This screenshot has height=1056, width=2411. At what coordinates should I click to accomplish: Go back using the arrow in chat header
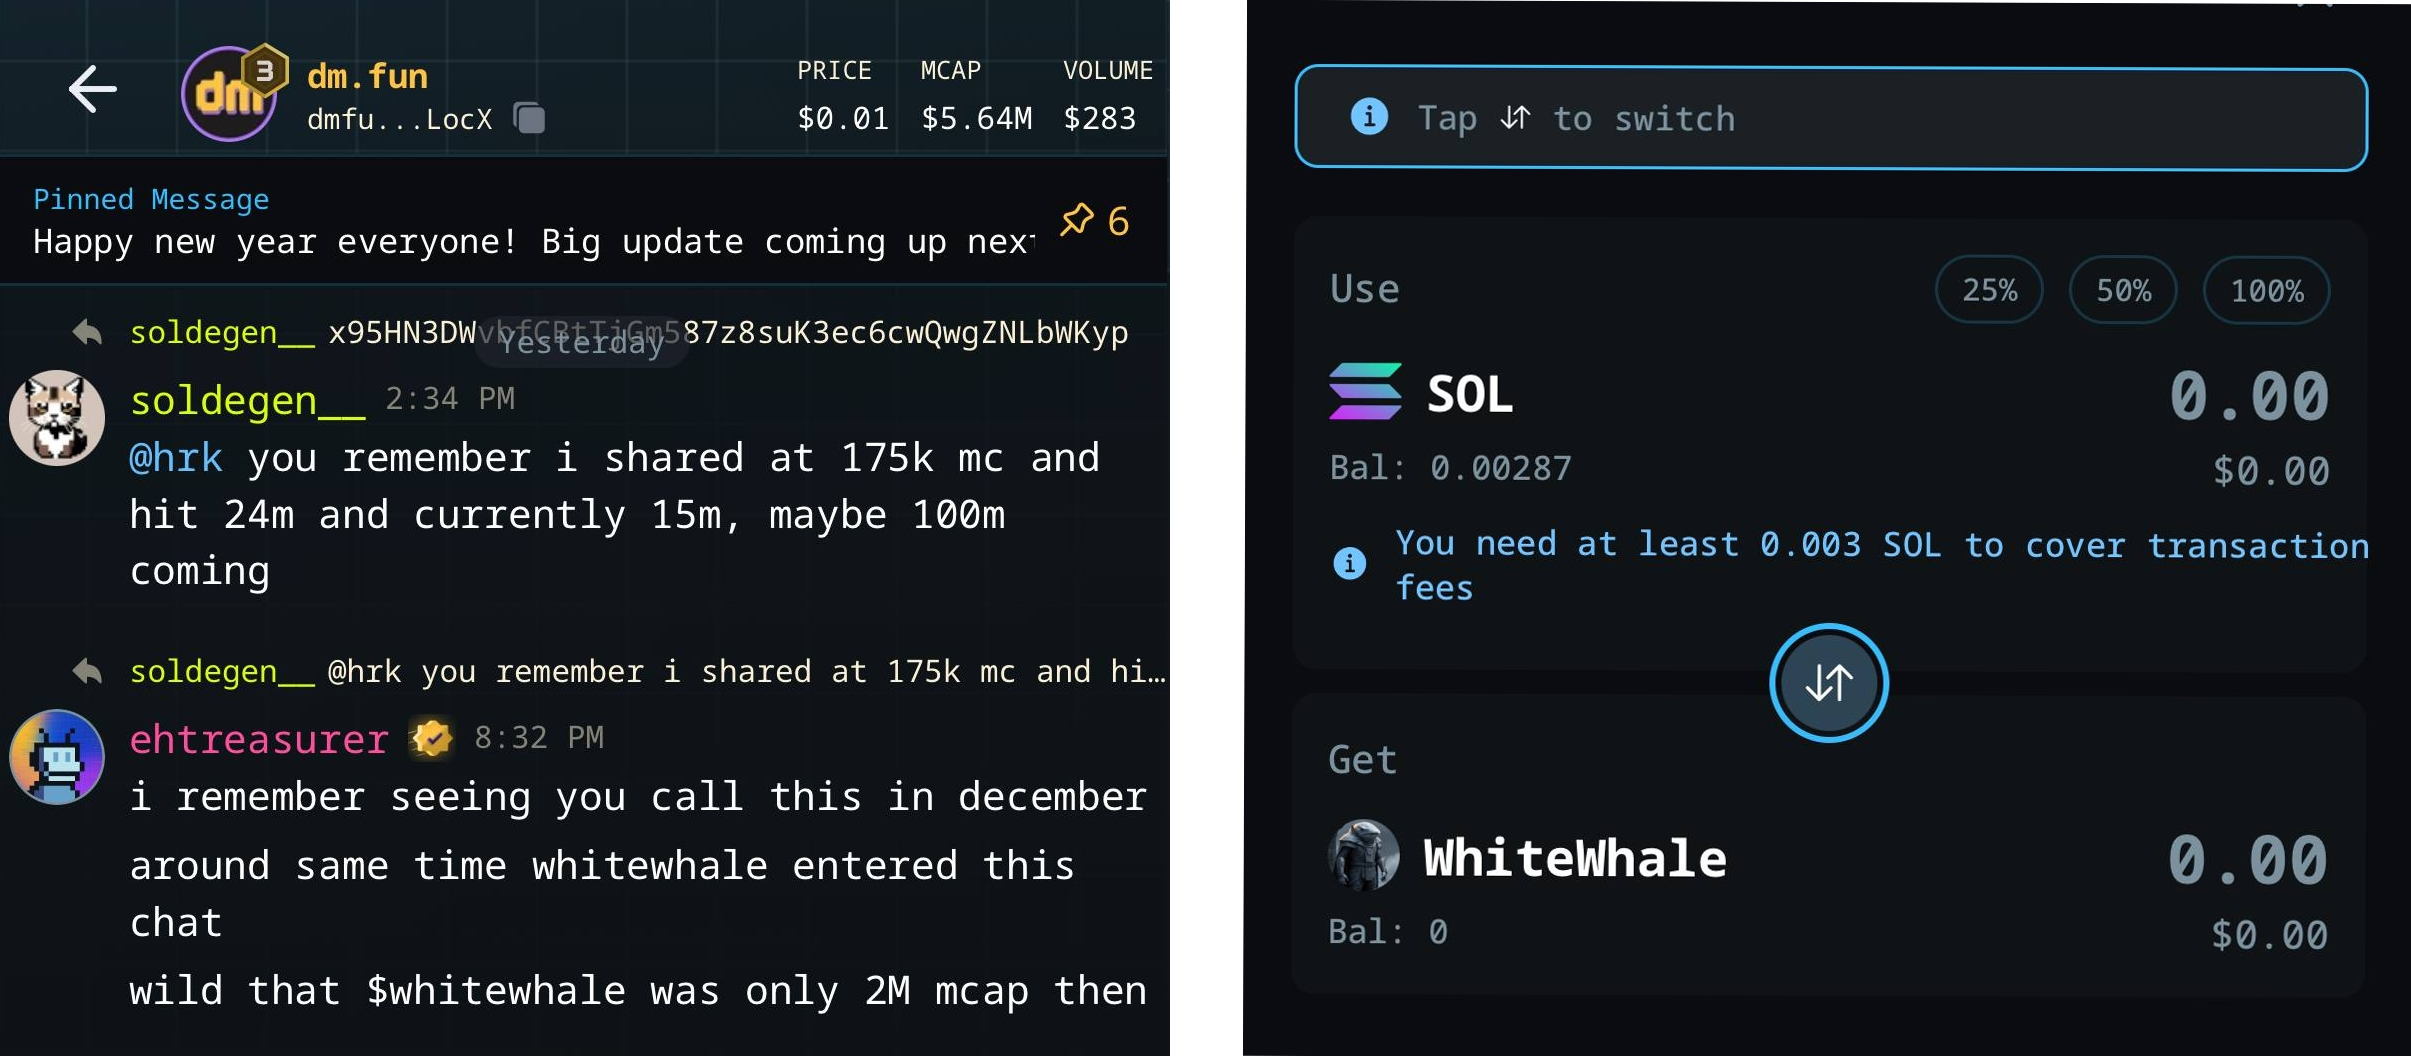91,89
